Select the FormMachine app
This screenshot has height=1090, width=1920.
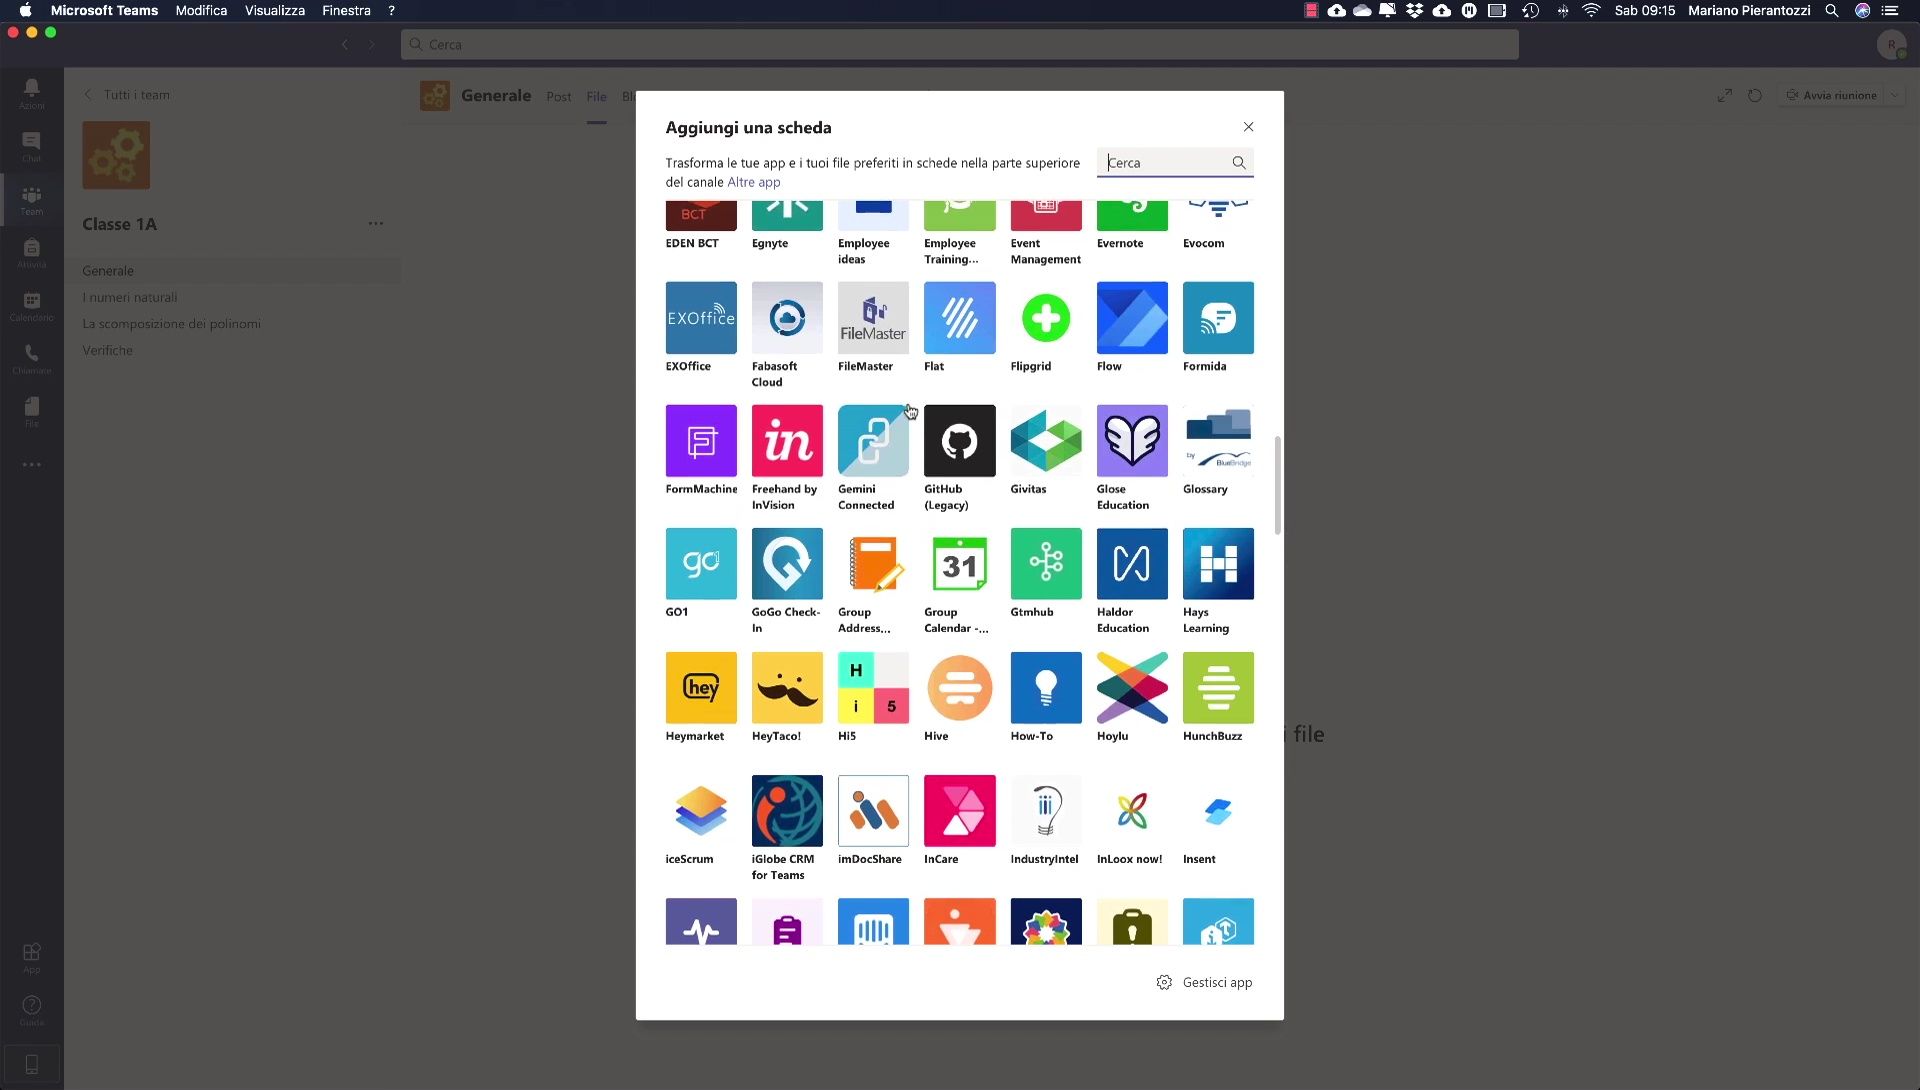[701, 441]
